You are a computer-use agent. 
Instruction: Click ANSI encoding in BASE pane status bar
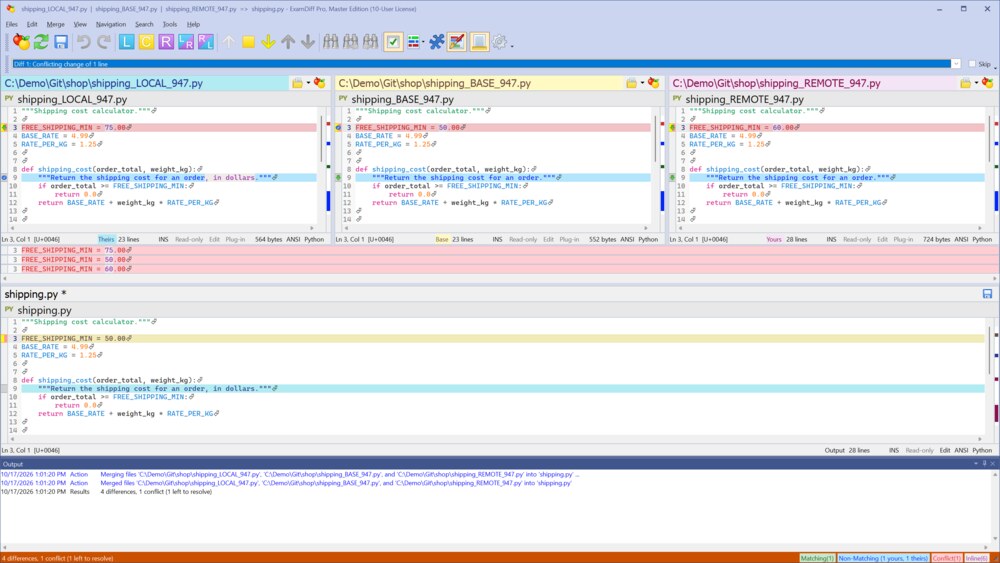tap(627, 239)
